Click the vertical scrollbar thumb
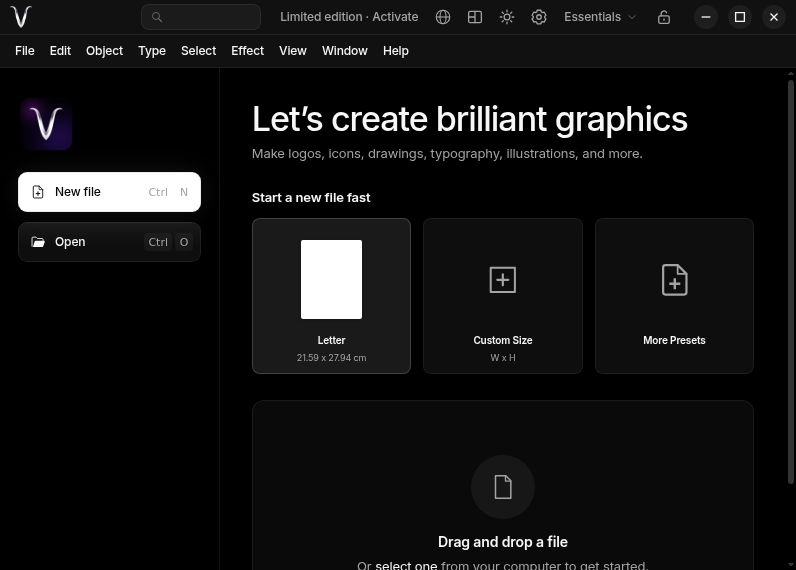796x570 pixels. tap(790, 282)
